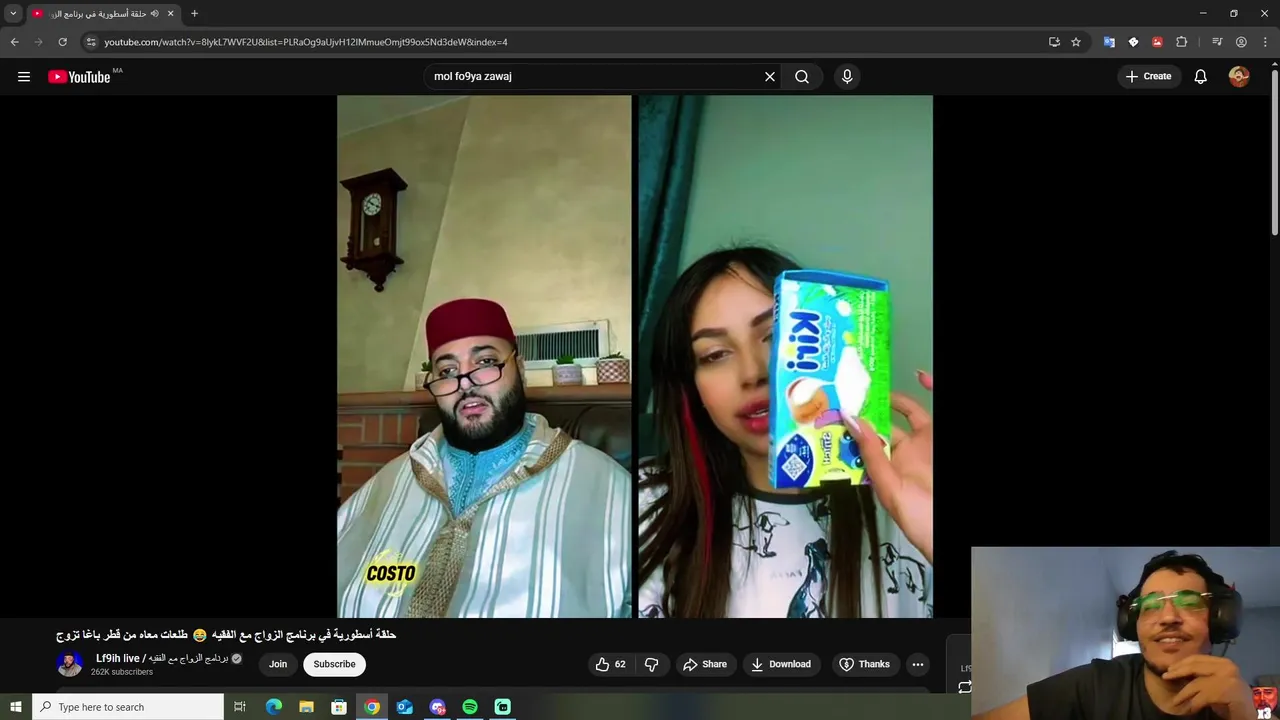Open Spotify from taskbar
The height and width of the screenshot is (720, 1280).
[x=470, y=707]
